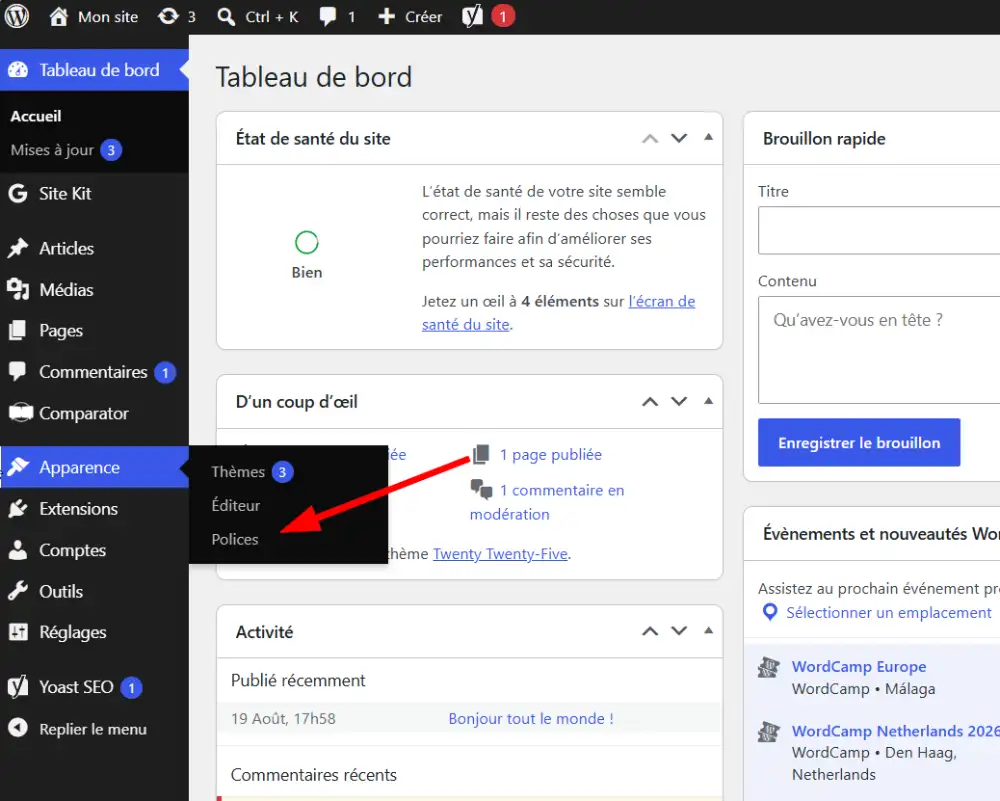Select Polices in Apparence submenu
This screenshot has height=801, width=1000.
(x=235, y=540)
